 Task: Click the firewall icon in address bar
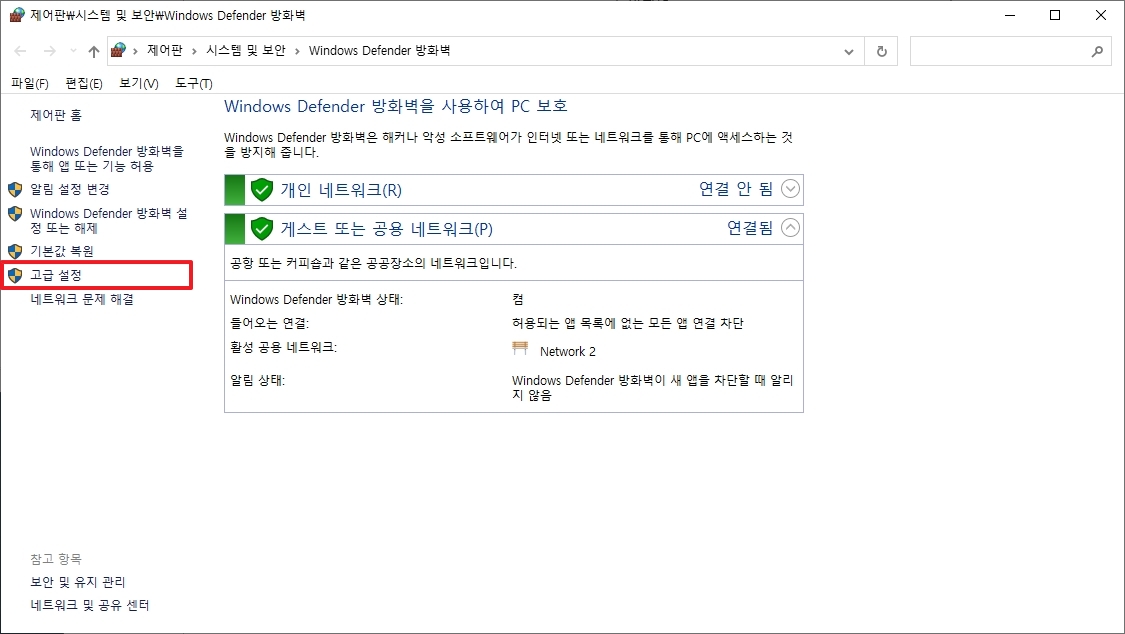(x=118, y=50)
